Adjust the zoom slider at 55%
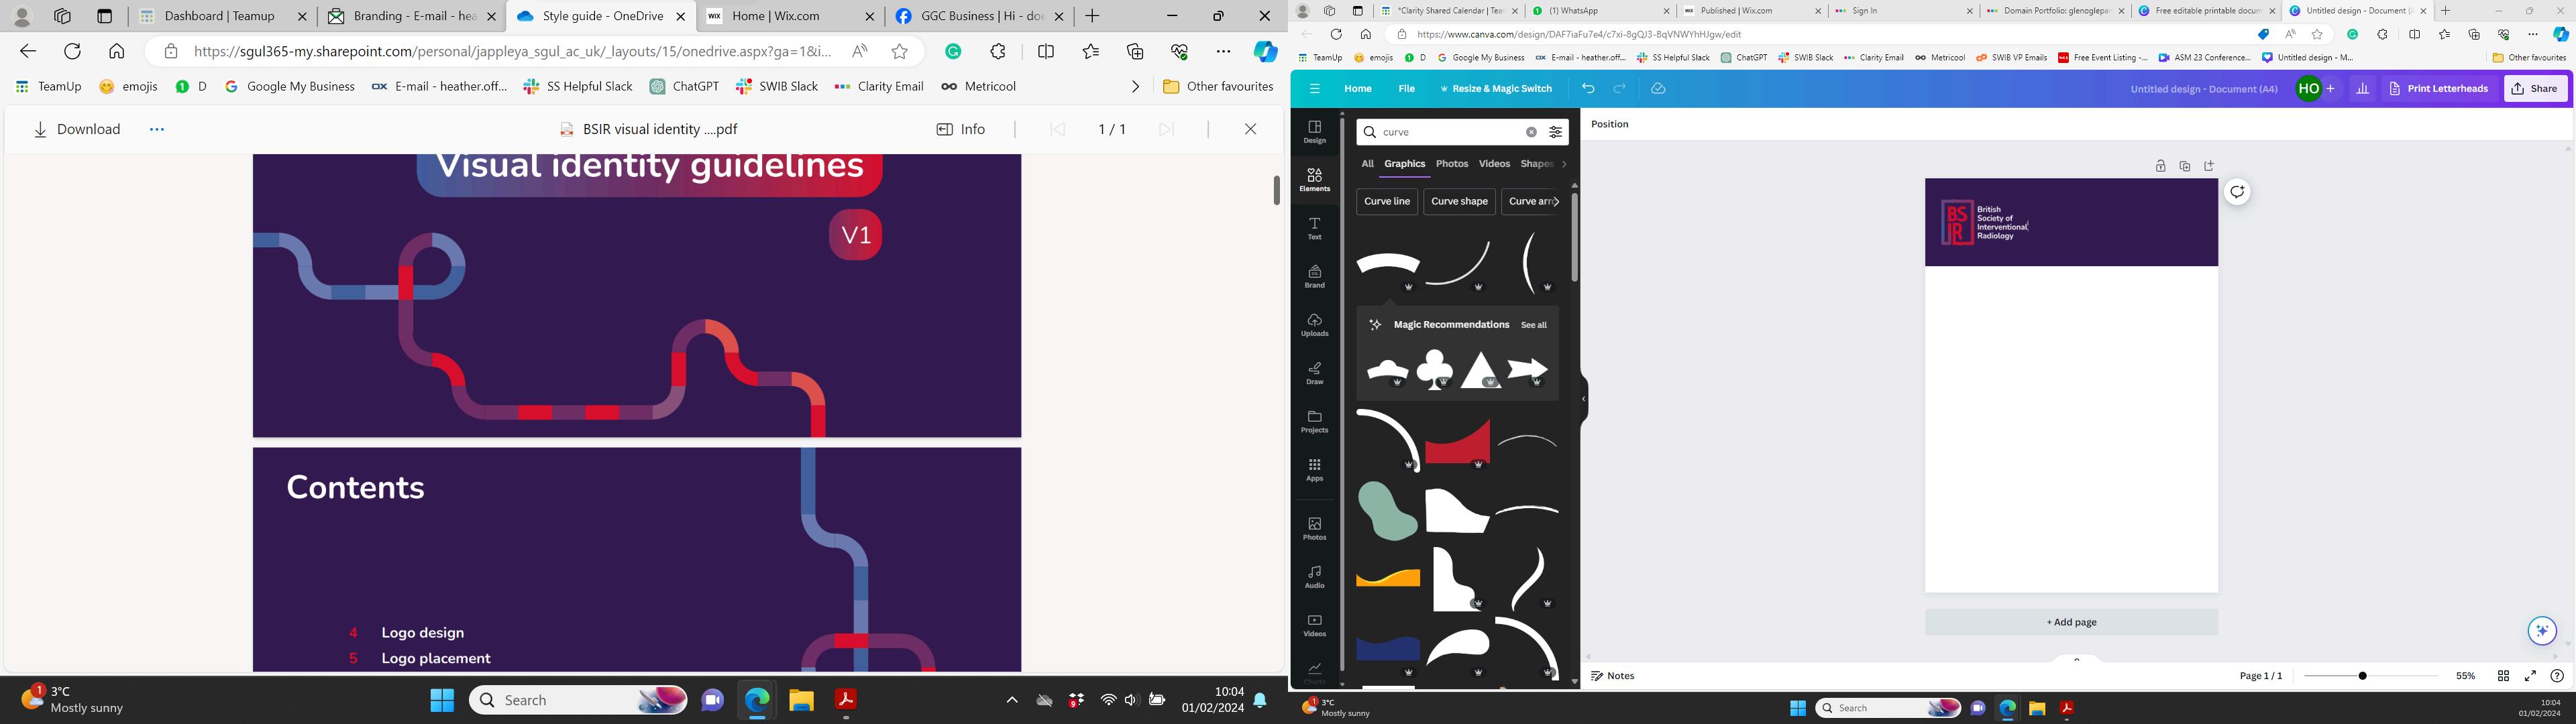The width and height of the screenshot is (2576, 724). click(2362, 676)
